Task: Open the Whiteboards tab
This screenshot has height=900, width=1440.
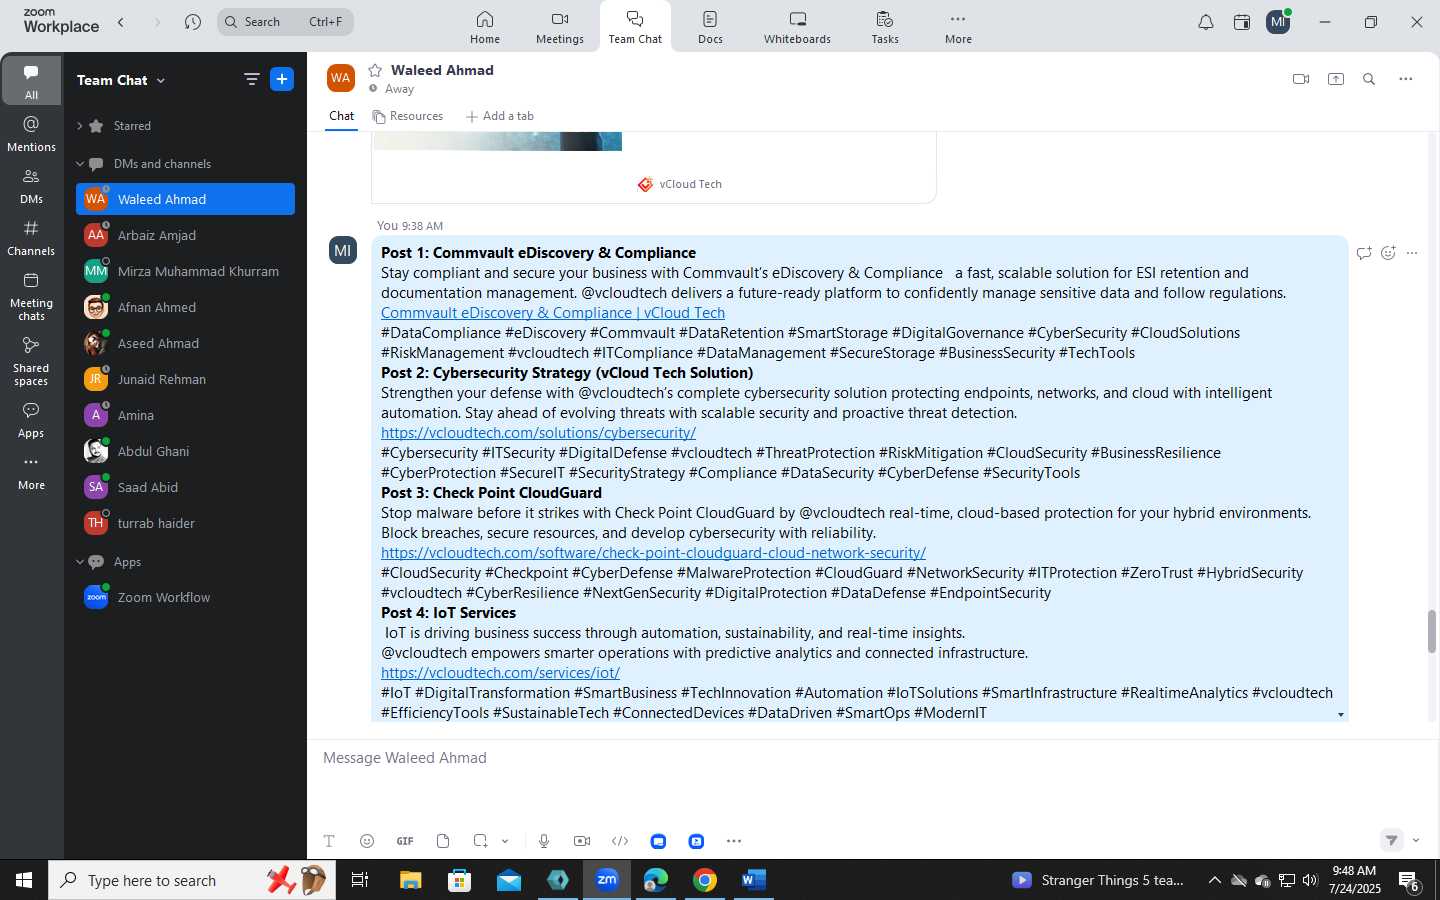Action: pos(797,27)
